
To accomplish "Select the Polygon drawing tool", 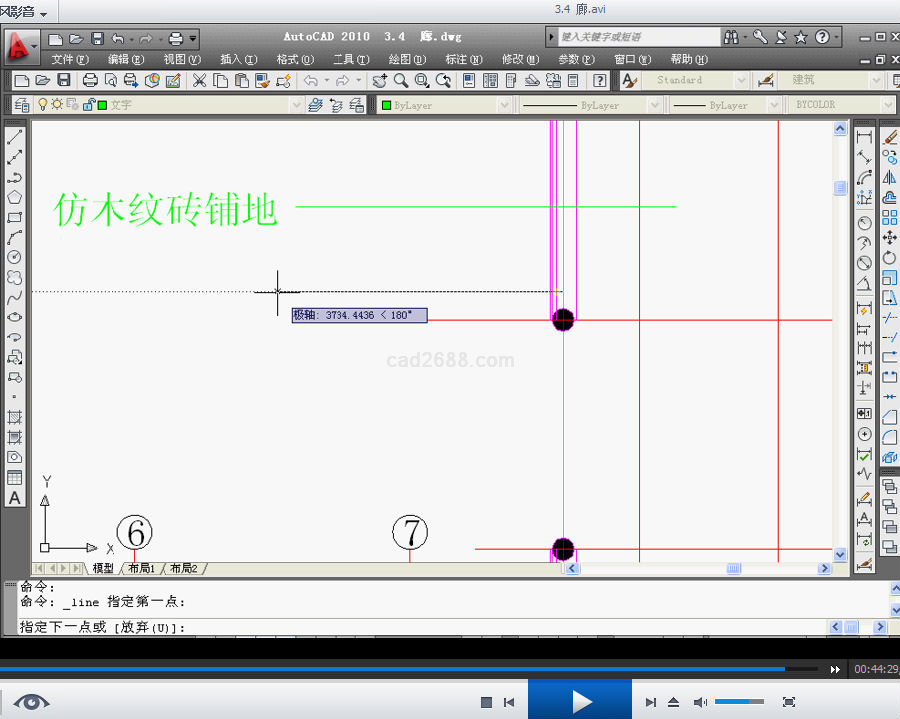I will click(15, 197).
